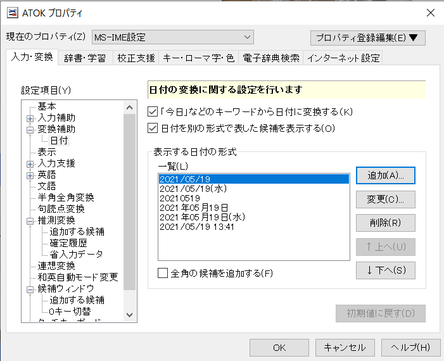The image size is (444, 361).
Task: Click the ATOK title bar icon
Action: coord(12,13)
